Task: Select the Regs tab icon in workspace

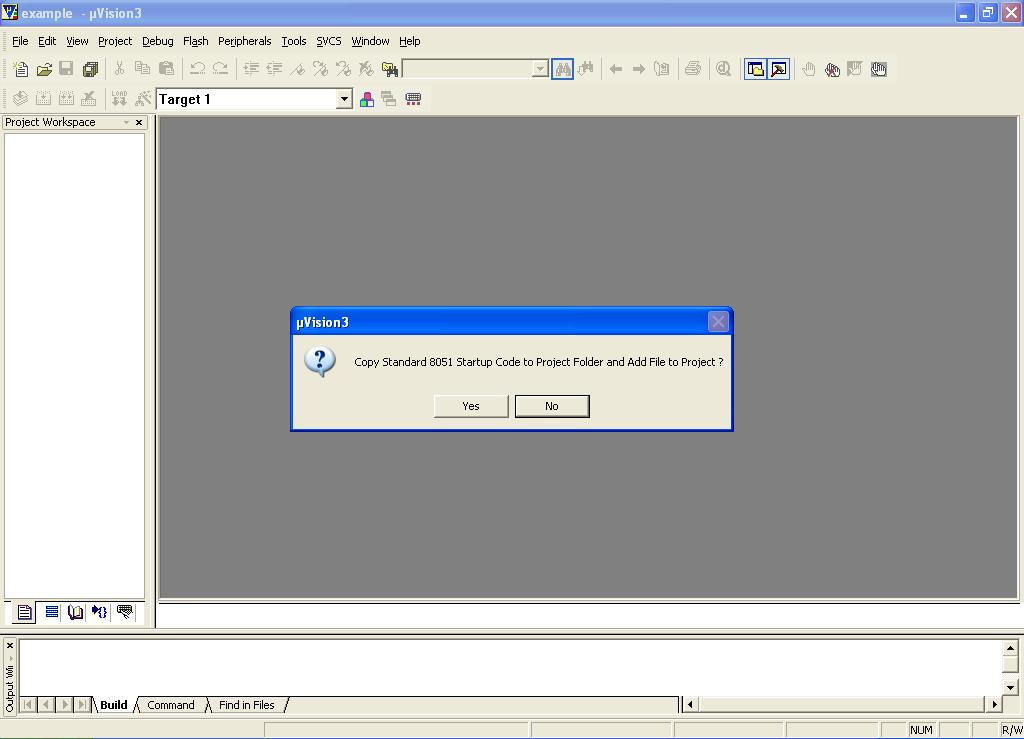Action: 51,612
